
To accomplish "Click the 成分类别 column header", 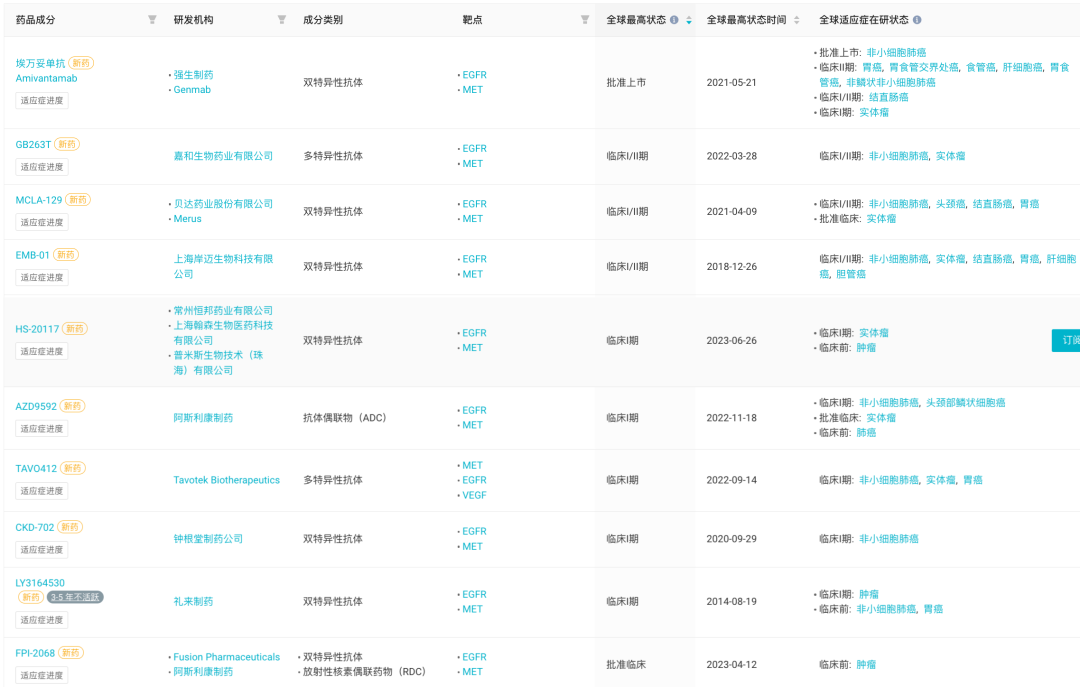I will pos(323,20).
